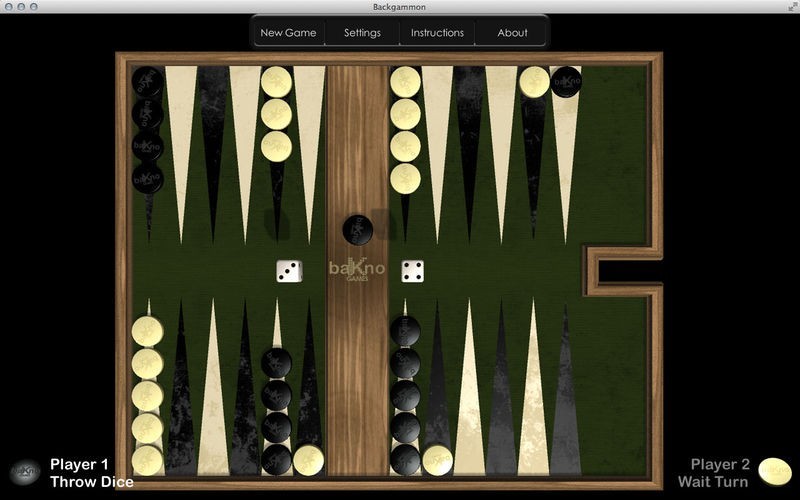Select the bottom black checker in top-left stack
800x500 pixels.
tap(147, 178)
